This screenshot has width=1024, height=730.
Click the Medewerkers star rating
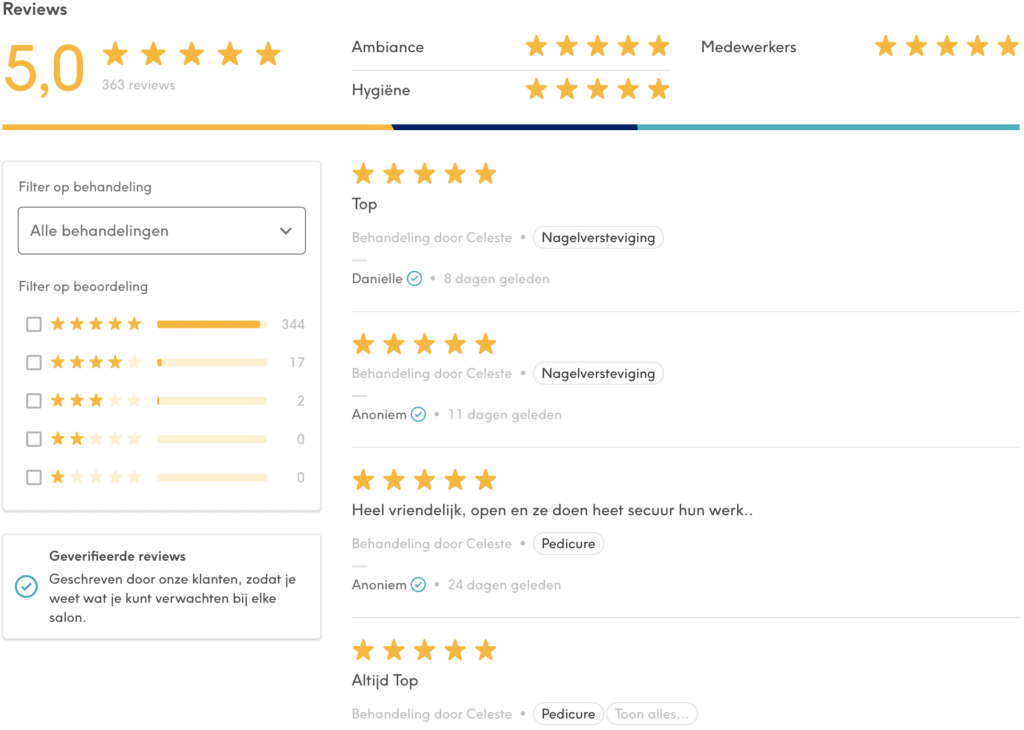pyautogui.click(x=947, y=46)
